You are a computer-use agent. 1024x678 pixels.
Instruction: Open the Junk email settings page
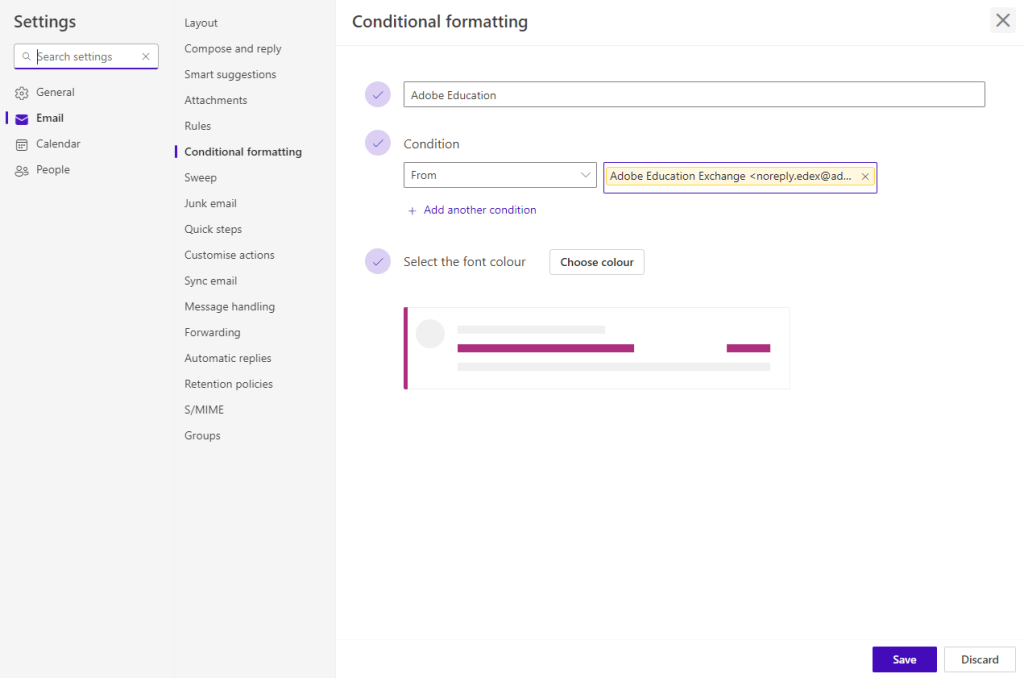pyautogui.click(x=210, y=203)
